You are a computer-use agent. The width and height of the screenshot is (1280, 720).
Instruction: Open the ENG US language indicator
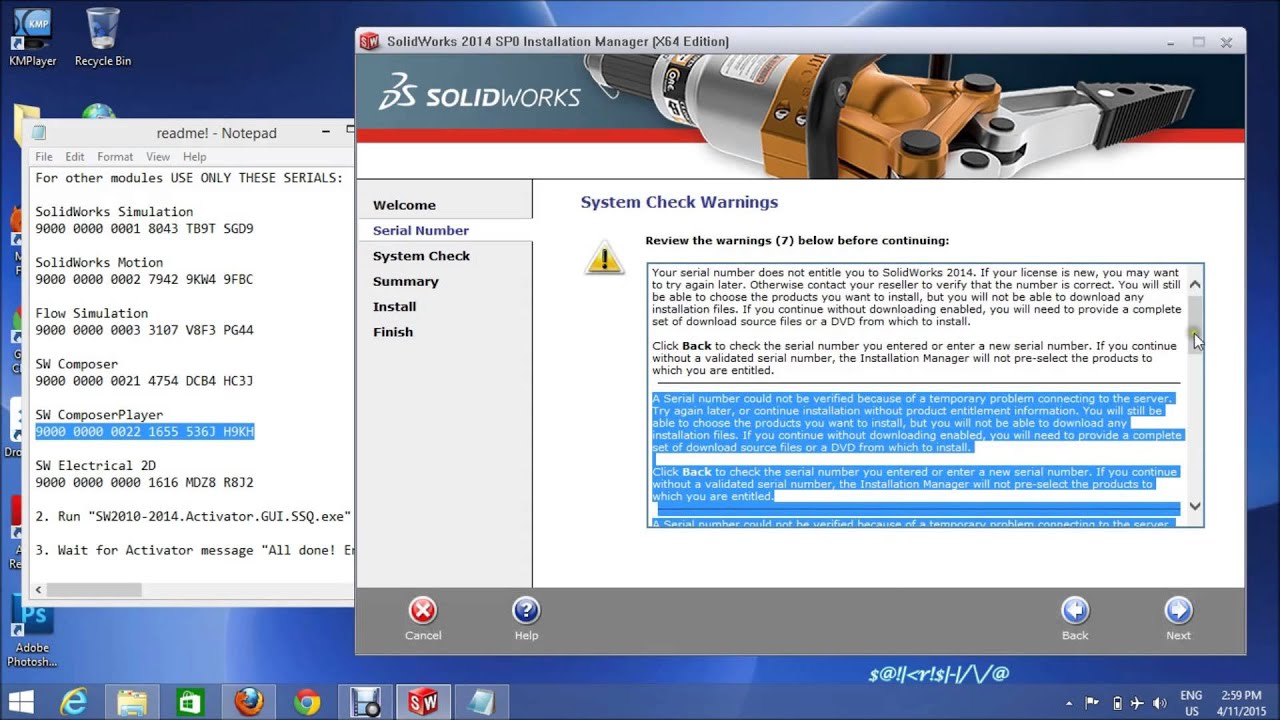pyautogui.click(x=1191, y=702)
